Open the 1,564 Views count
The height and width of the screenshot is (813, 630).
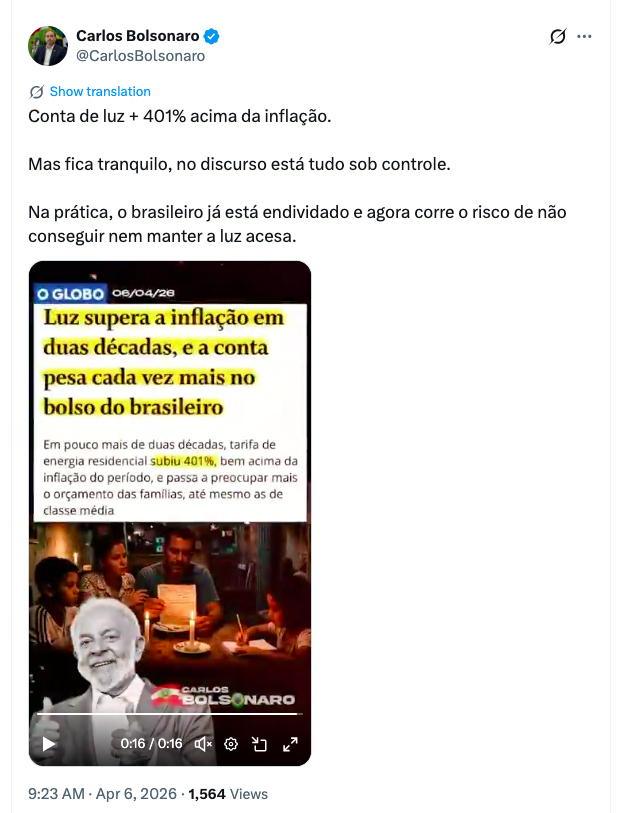point(228,794)
